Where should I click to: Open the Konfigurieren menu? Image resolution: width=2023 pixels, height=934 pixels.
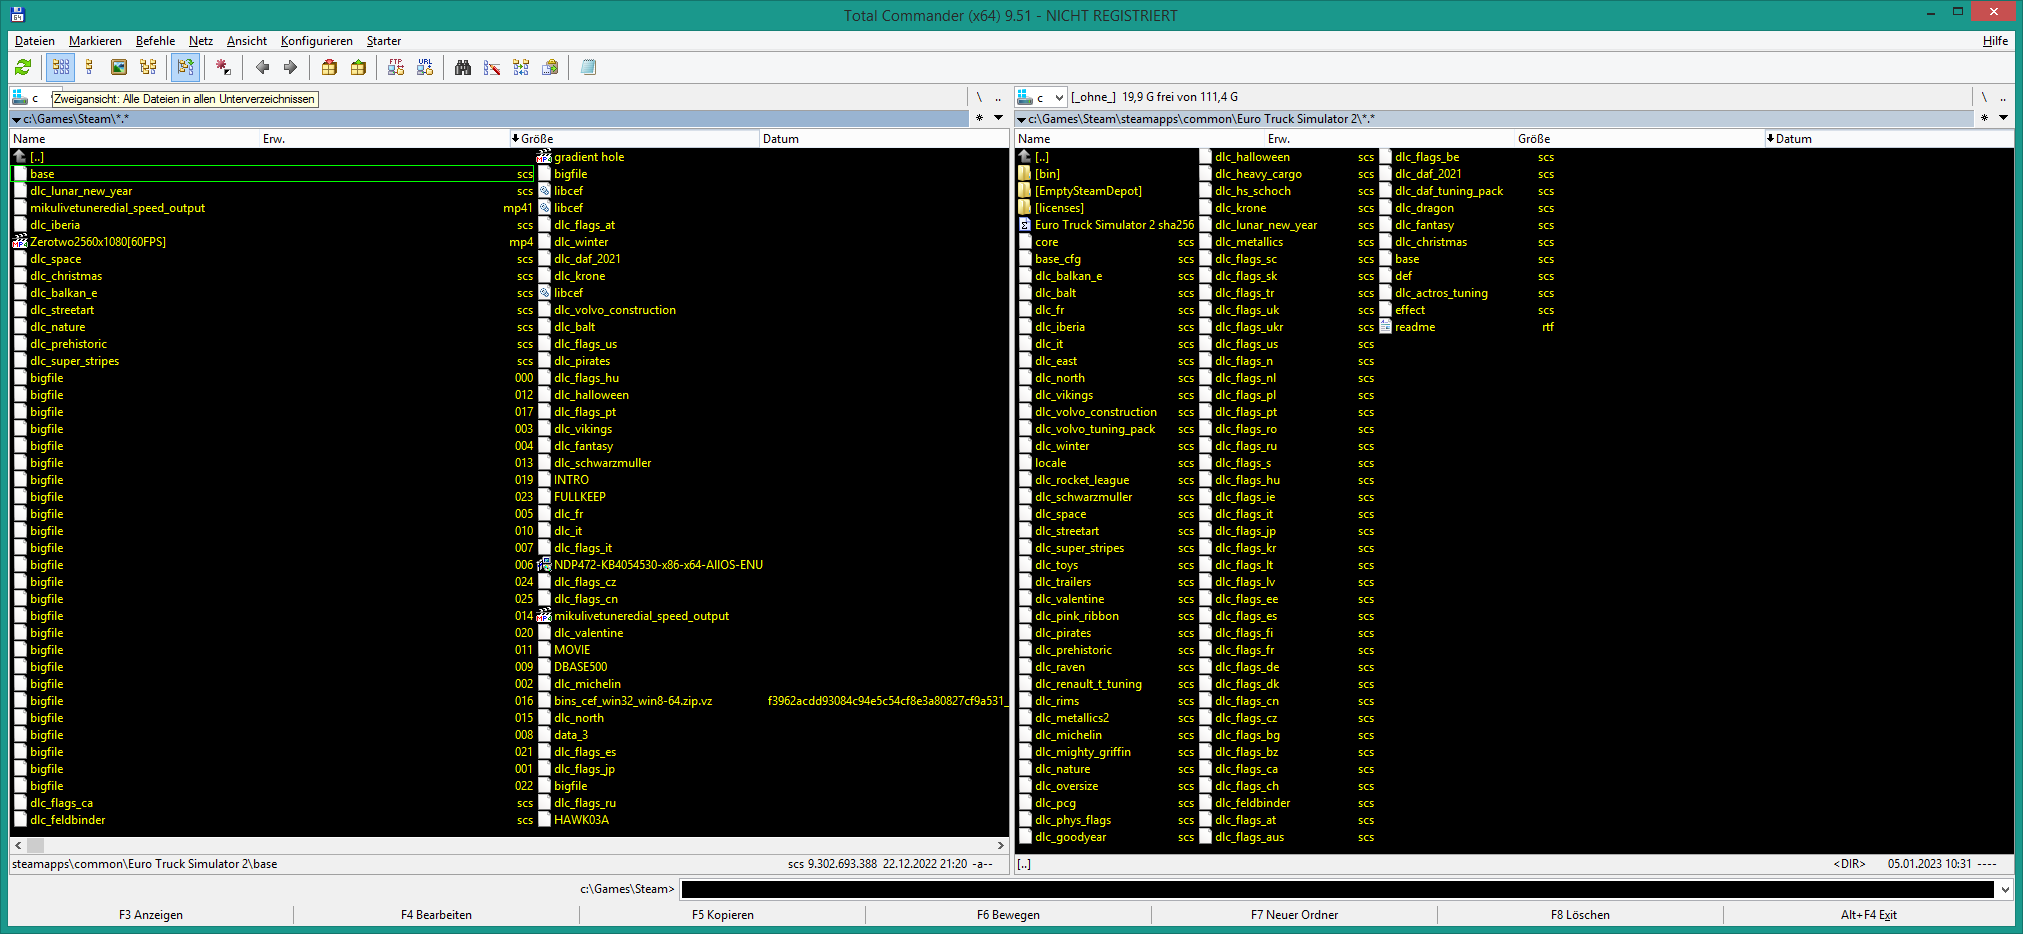pos(317,41)
